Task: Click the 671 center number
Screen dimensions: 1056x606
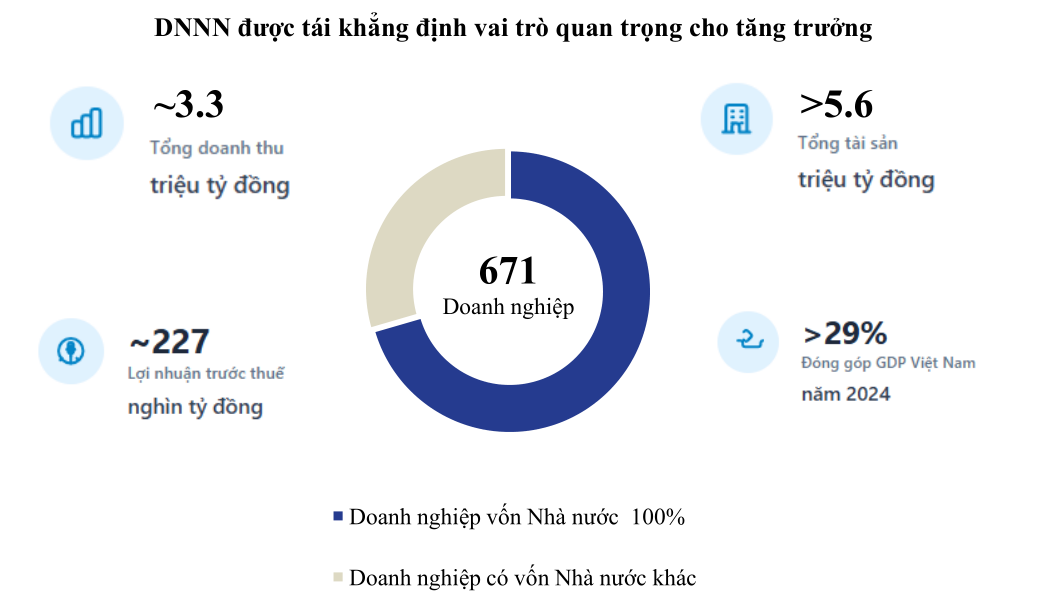Action: tap(508, 271)
